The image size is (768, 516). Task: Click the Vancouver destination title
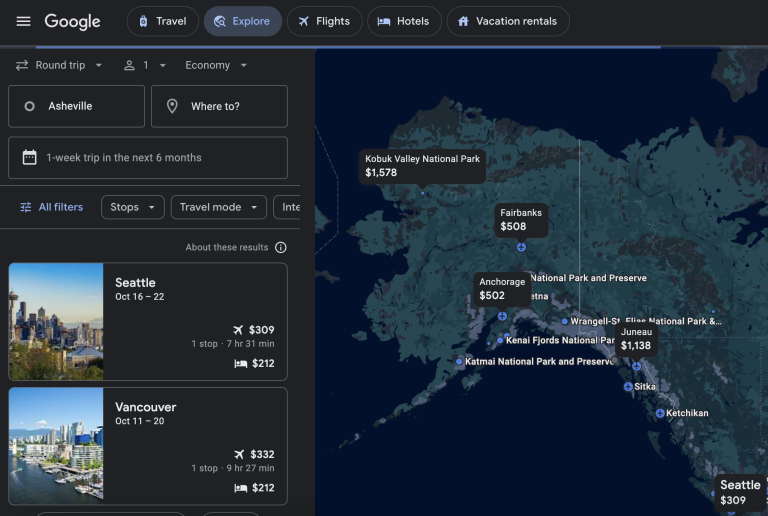tap(145, 407)
